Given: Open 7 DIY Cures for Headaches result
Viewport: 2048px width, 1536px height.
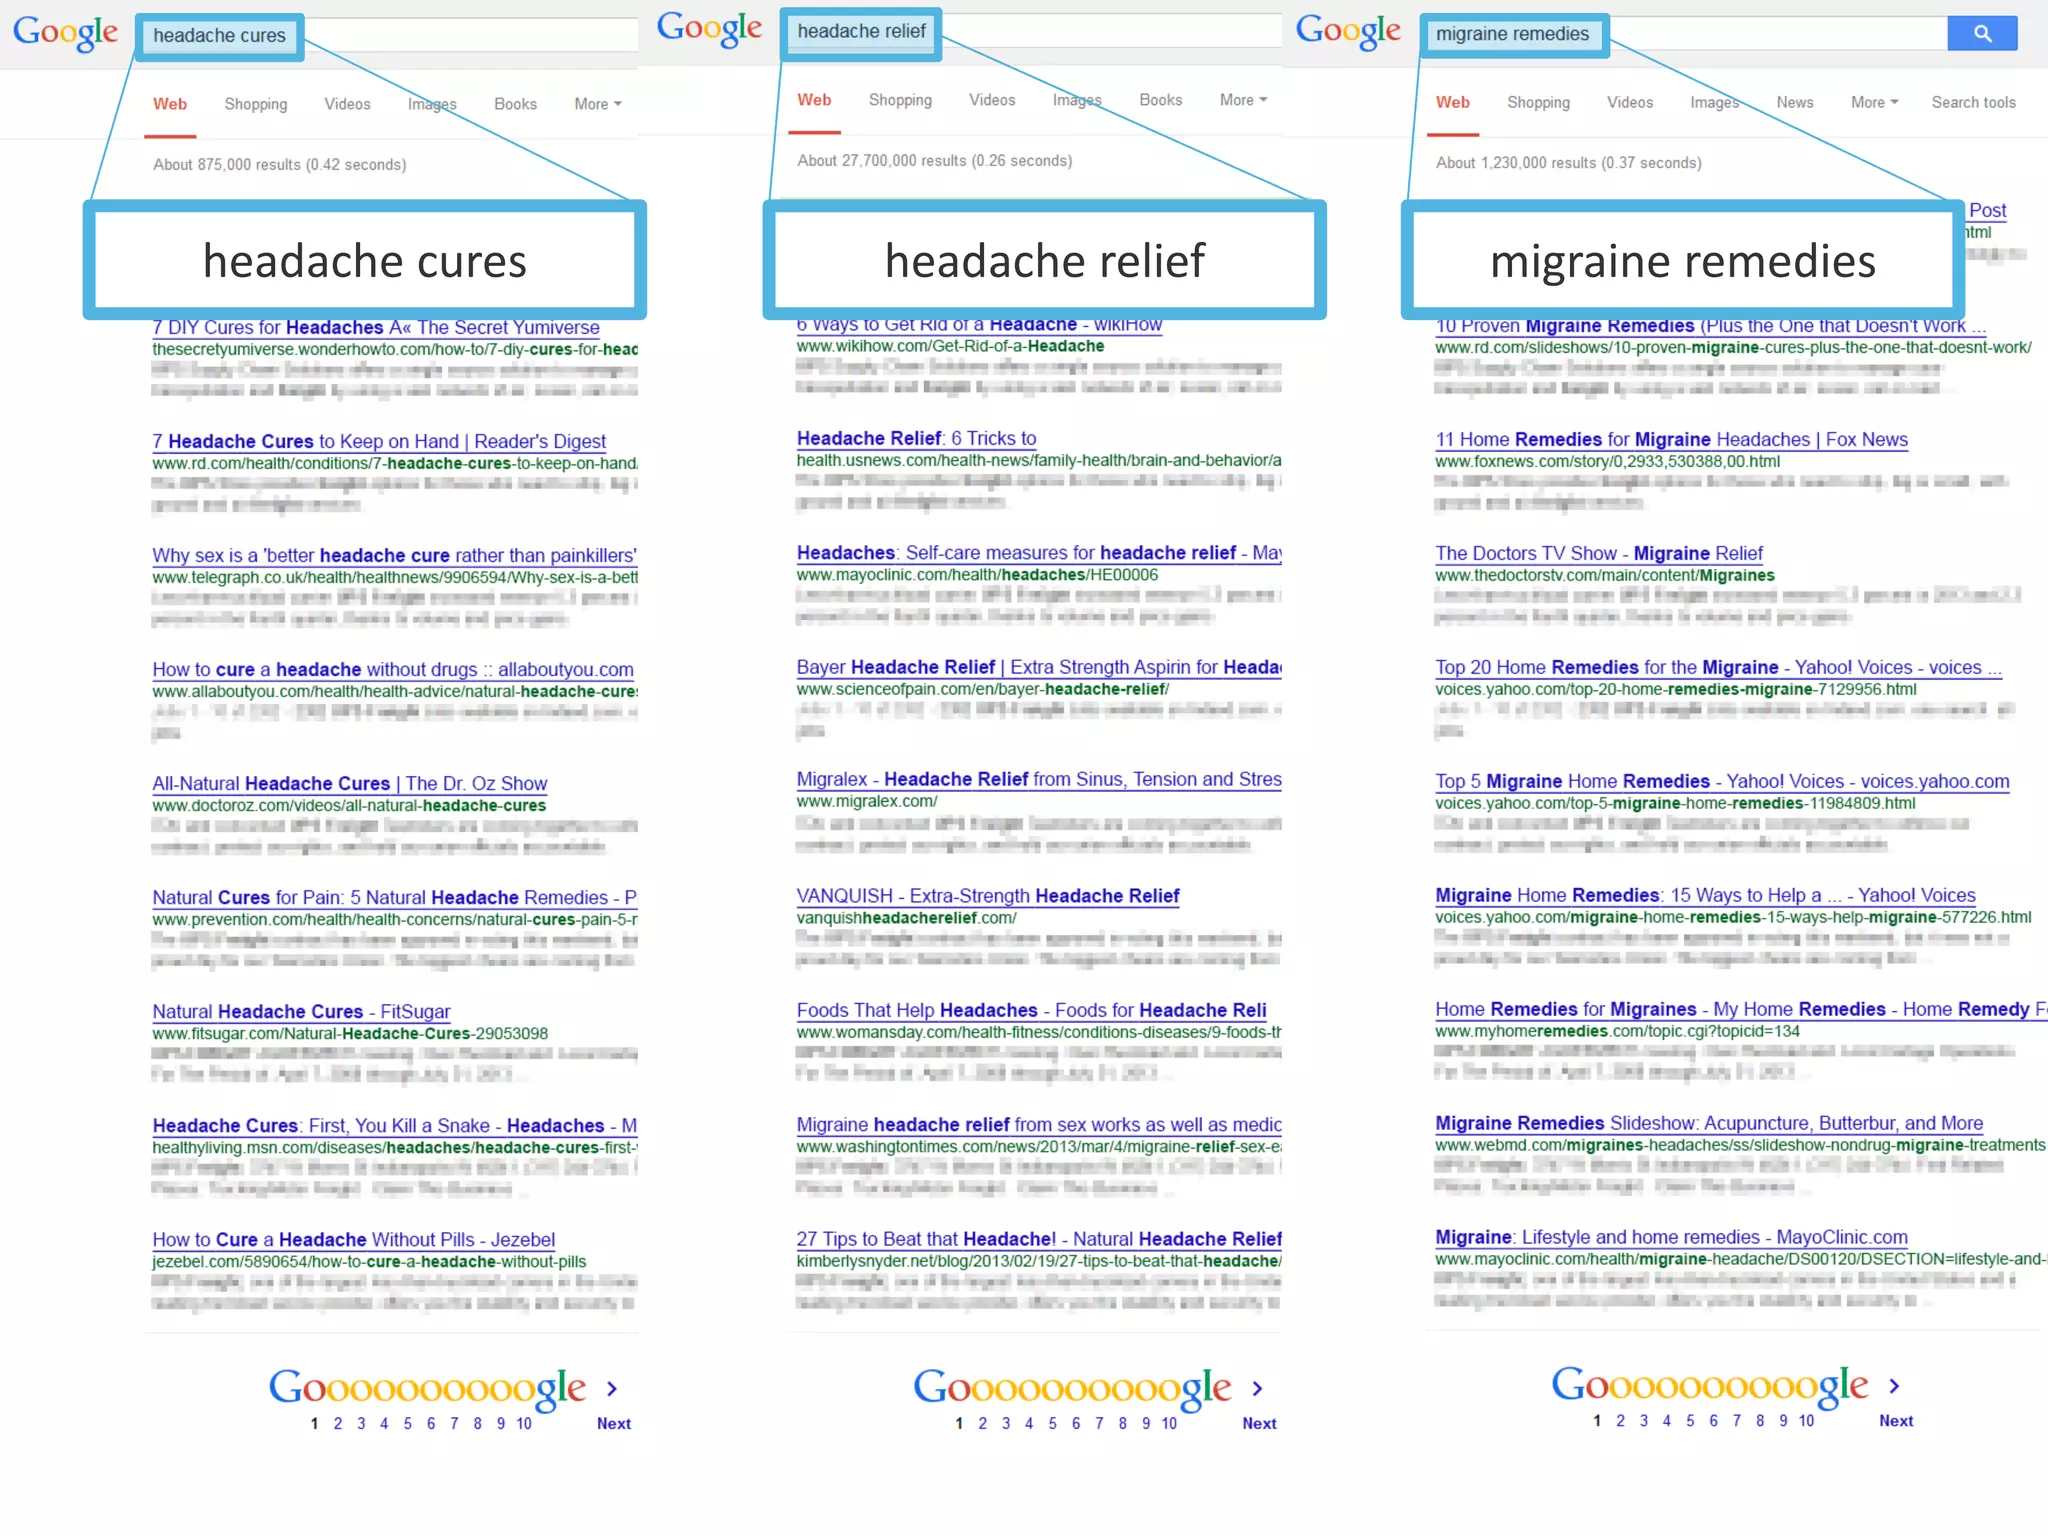Looking at the screenshot, I should click(x=376, y=327).
